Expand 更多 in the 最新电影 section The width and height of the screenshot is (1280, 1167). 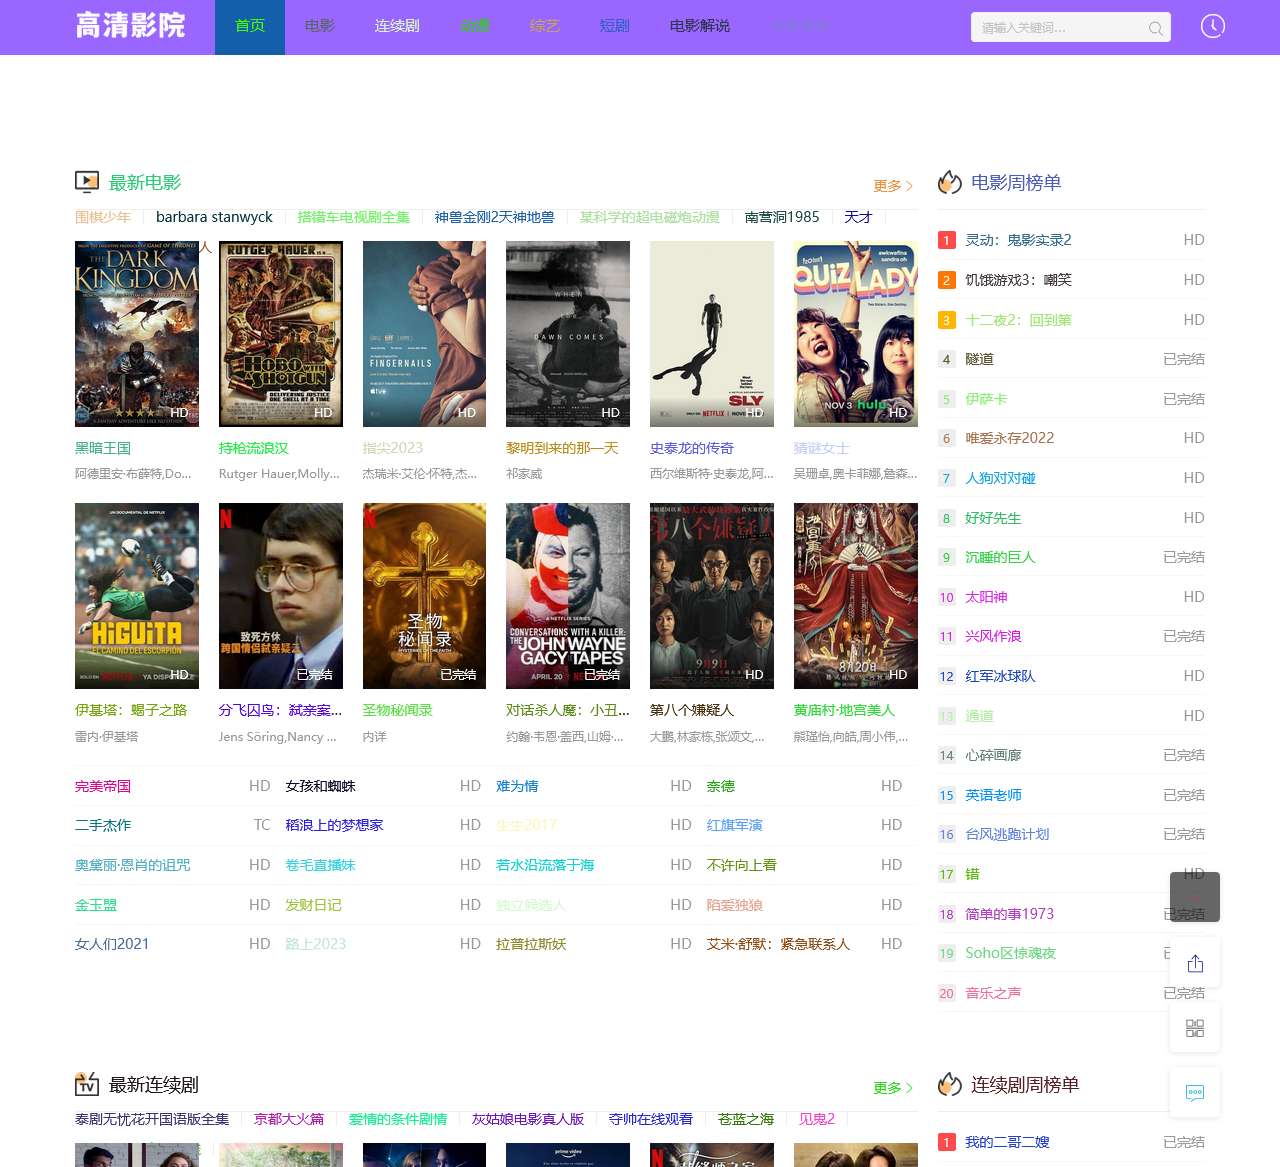(x=893, y=186)
